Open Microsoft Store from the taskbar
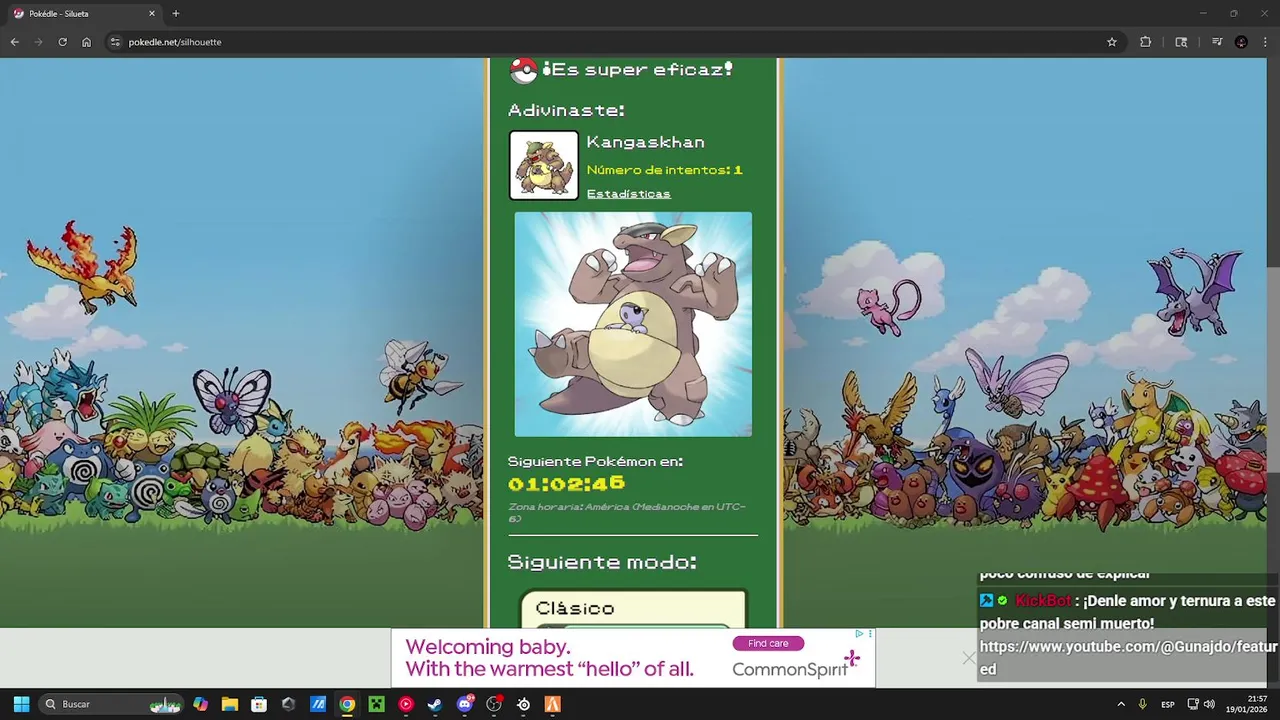 259,704
